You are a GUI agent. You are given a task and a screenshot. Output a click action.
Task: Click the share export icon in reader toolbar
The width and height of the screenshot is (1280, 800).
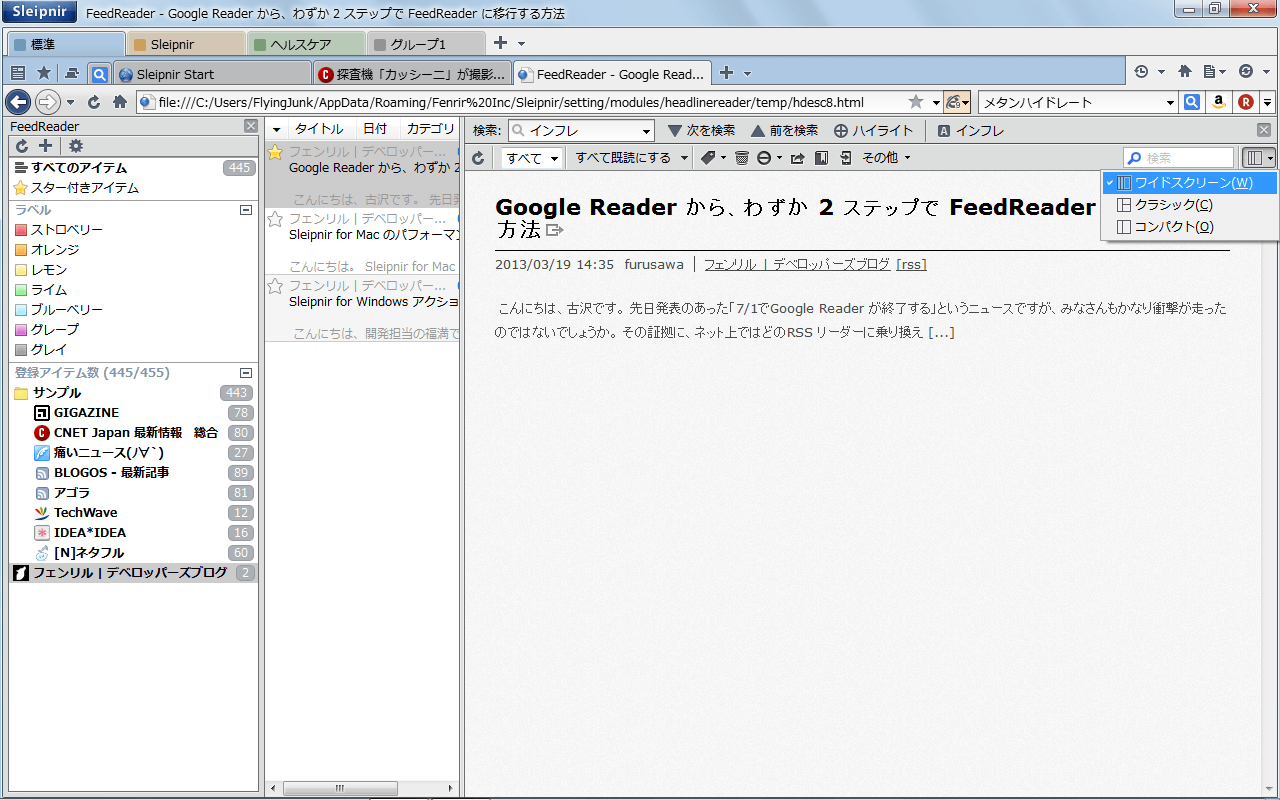(797, 158)
